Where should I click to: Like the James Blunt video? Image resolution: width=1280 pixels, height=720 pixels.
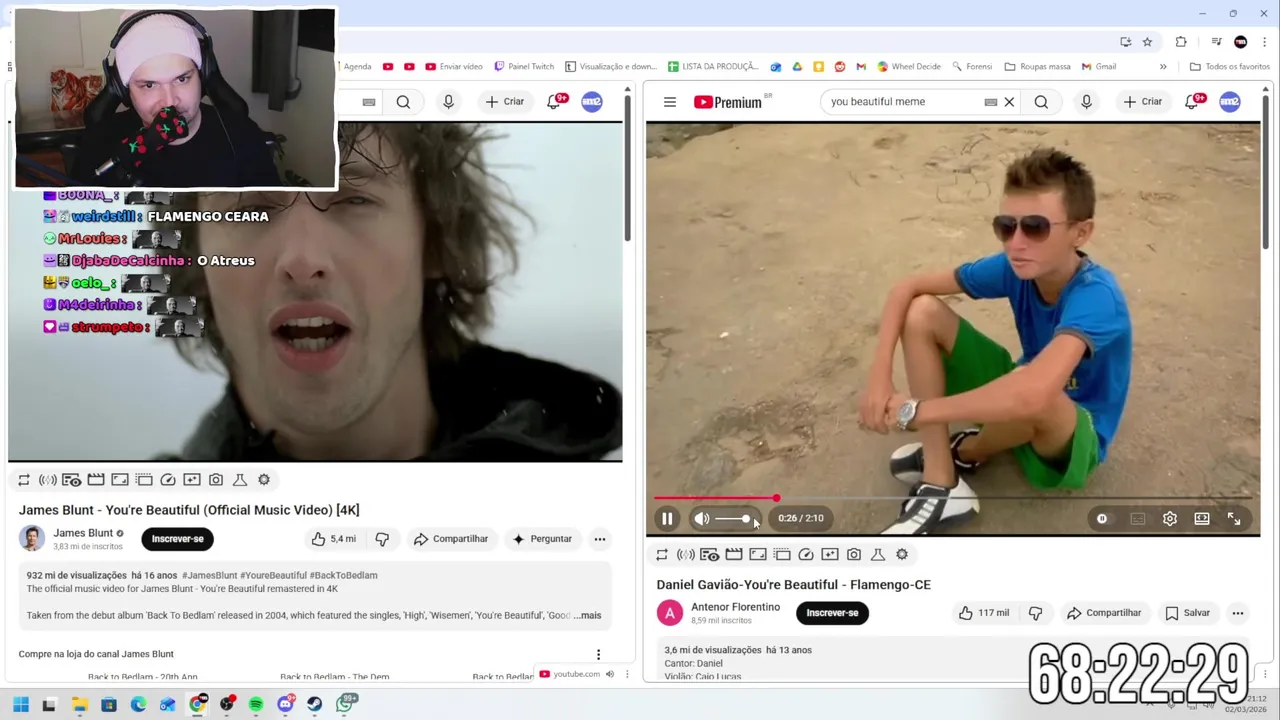pyautogui.click(x=334, y=539)
